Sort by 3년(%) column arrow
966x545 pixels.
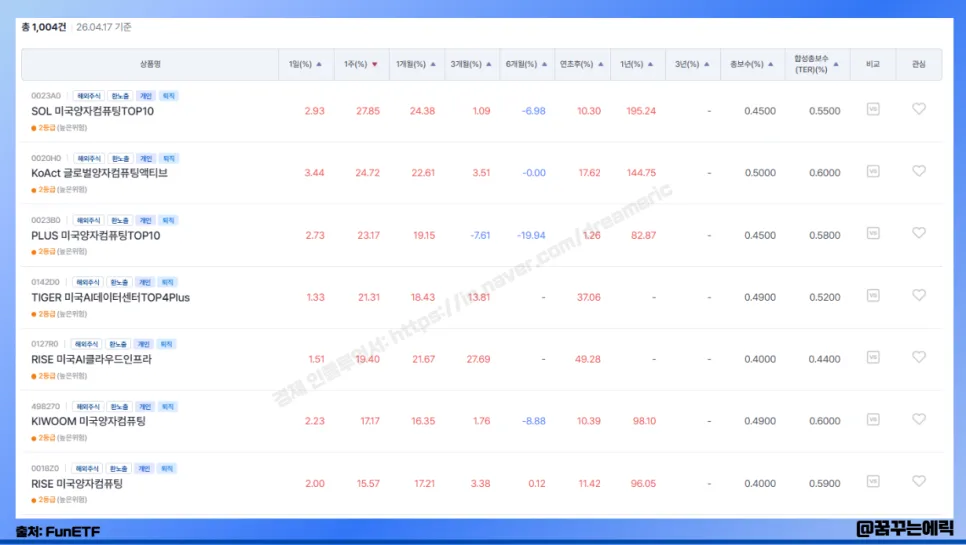pyautogui.click(x=707, y=64)
